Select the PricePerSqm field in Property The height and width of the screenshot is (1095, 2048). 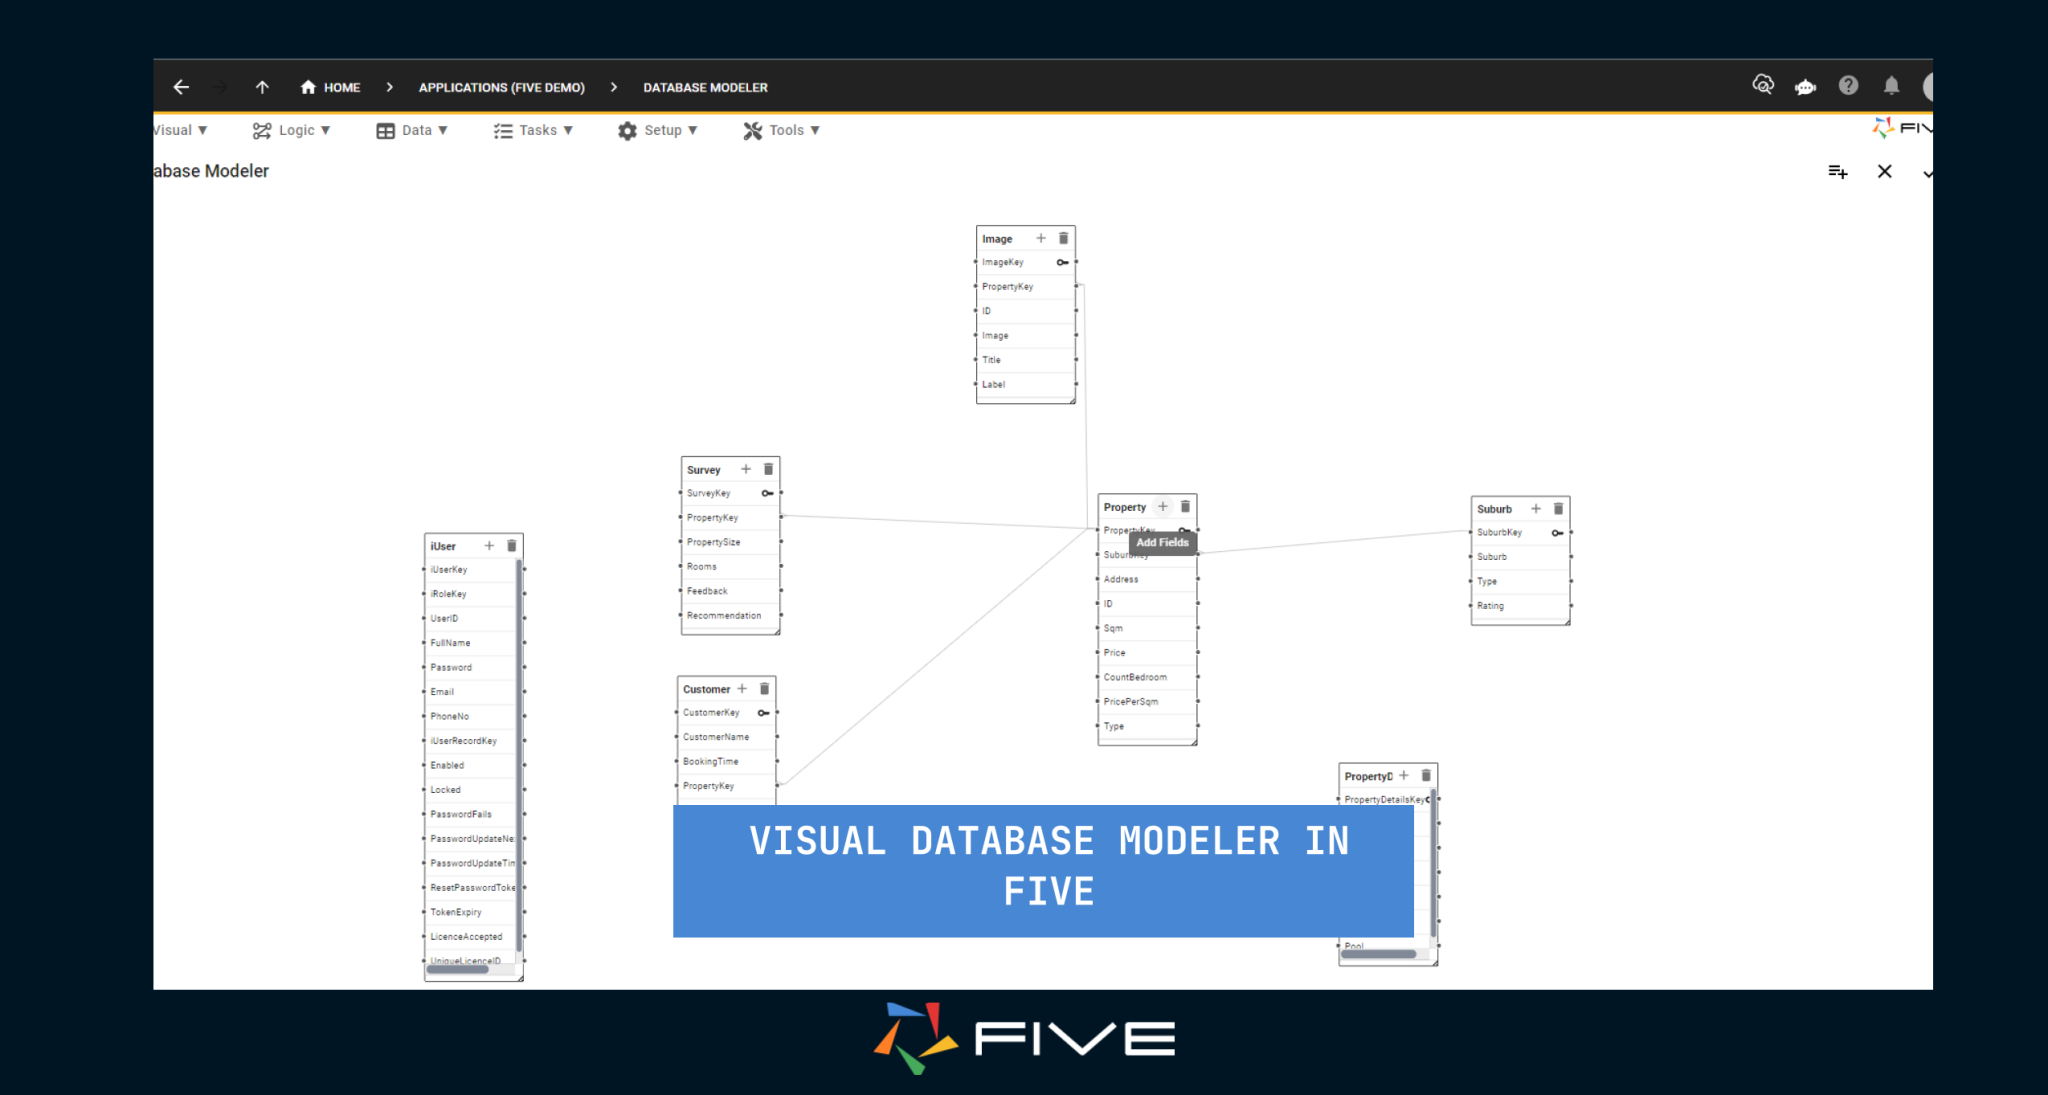click(x=1147, y=702)
